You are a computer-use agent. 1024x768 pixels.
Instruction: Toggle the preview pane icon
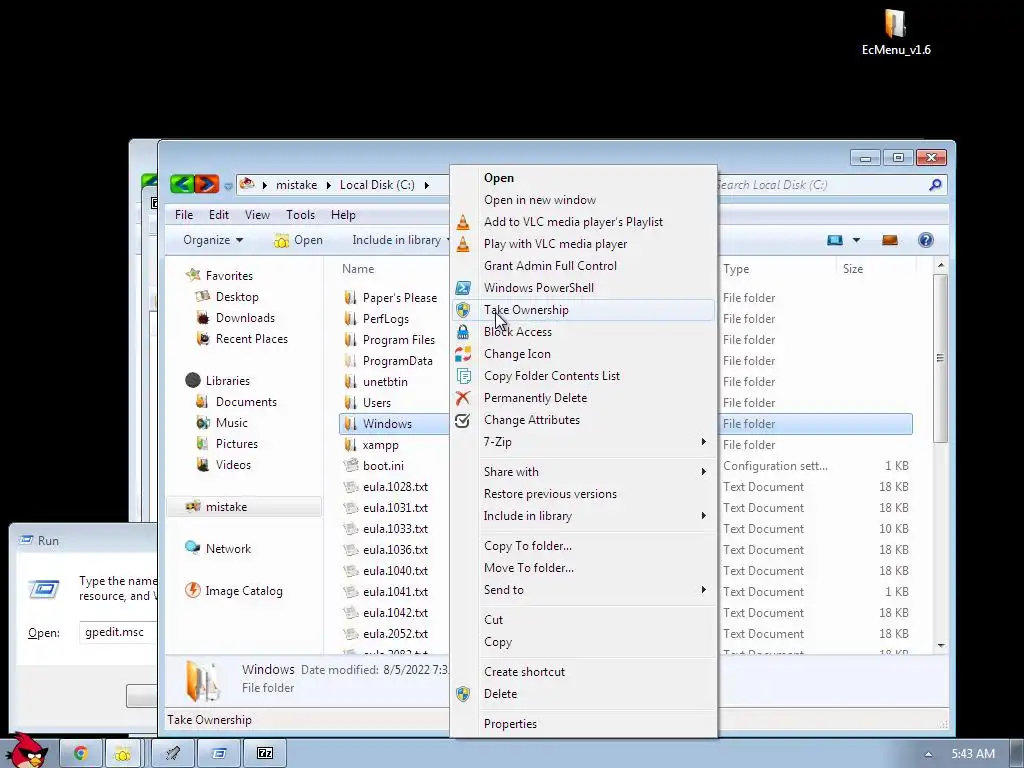tap(889, 240)
